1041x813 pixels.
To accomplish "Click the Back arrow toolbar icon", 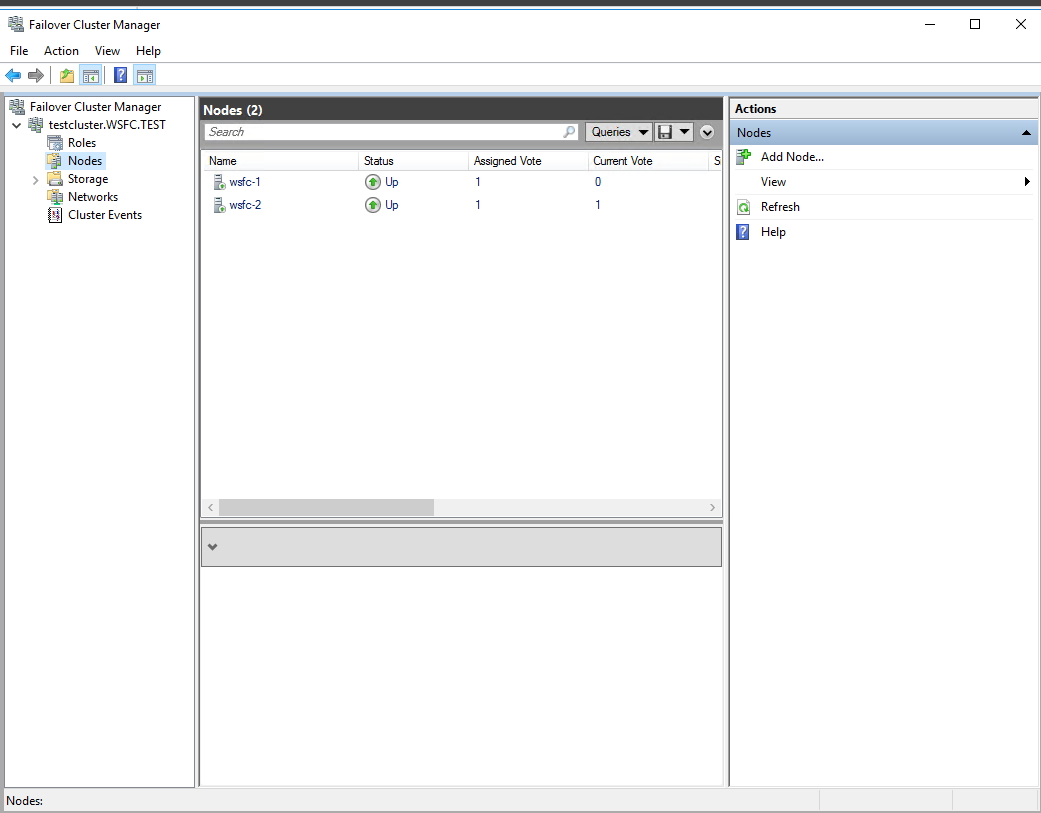I will click(x=13, y=75).
